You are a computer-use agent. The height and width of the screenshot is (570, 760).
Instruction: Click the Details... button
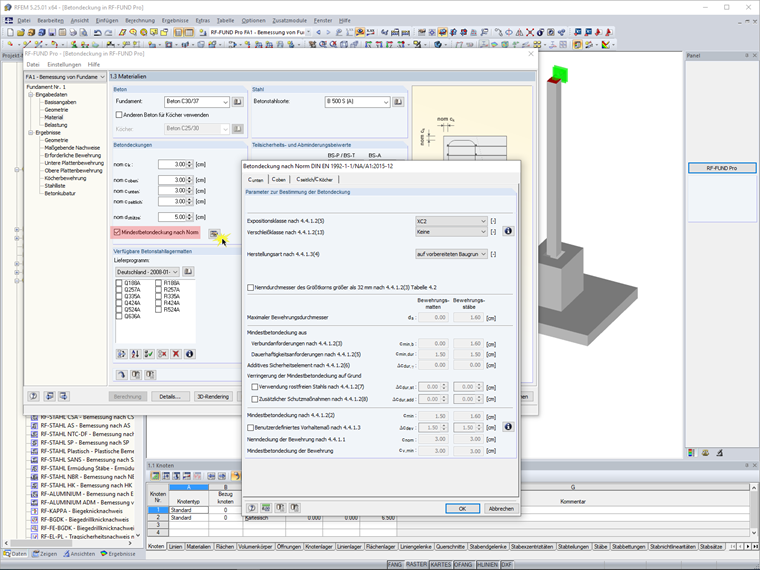170,396
